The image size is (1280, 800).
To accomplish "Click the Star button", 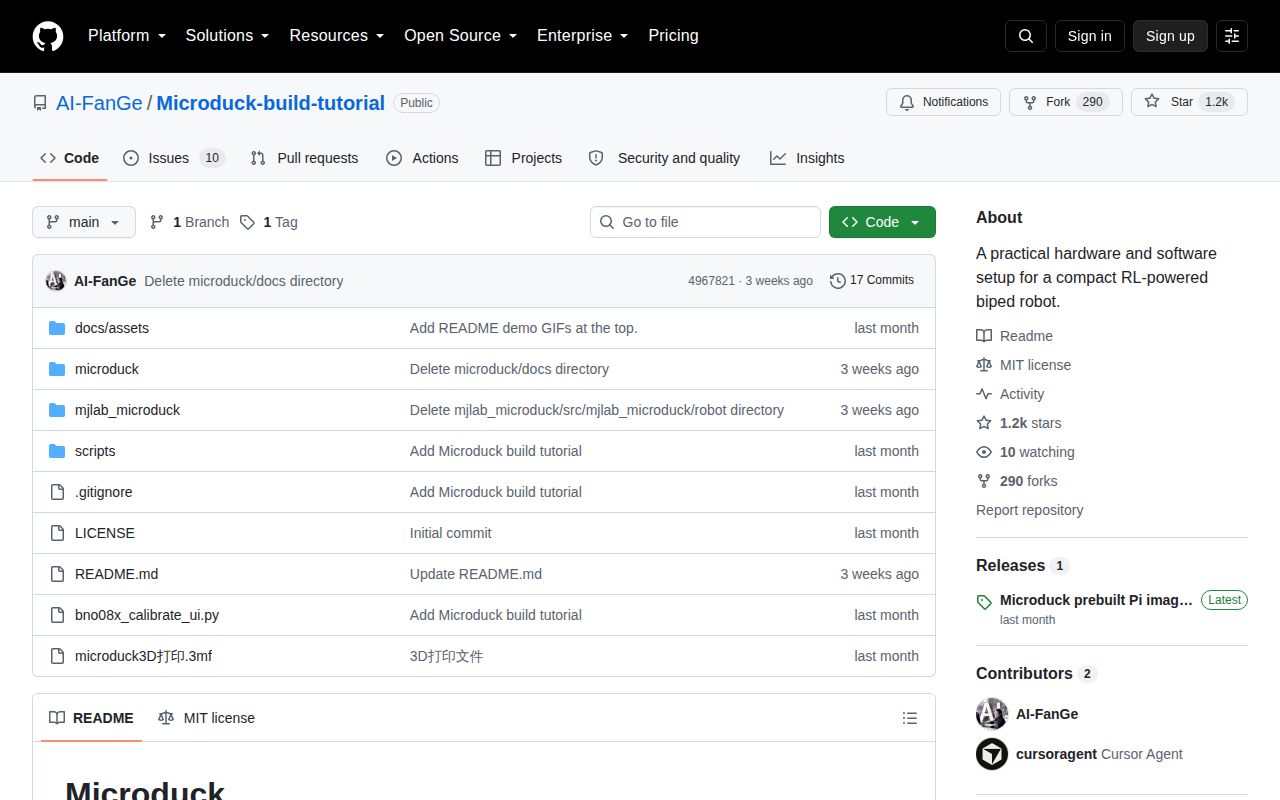I will tap(1189, 102).
